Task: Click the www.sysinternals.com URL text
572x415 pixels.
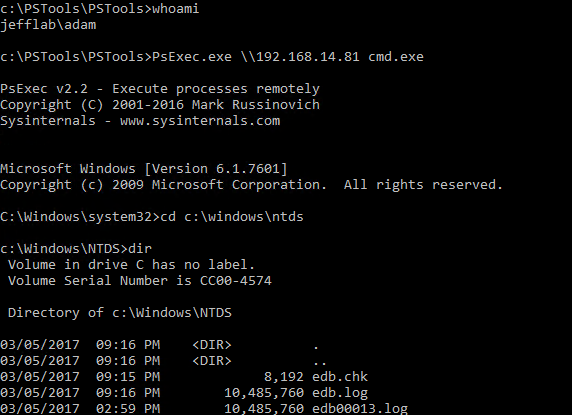Action: (x=200, y=121)
